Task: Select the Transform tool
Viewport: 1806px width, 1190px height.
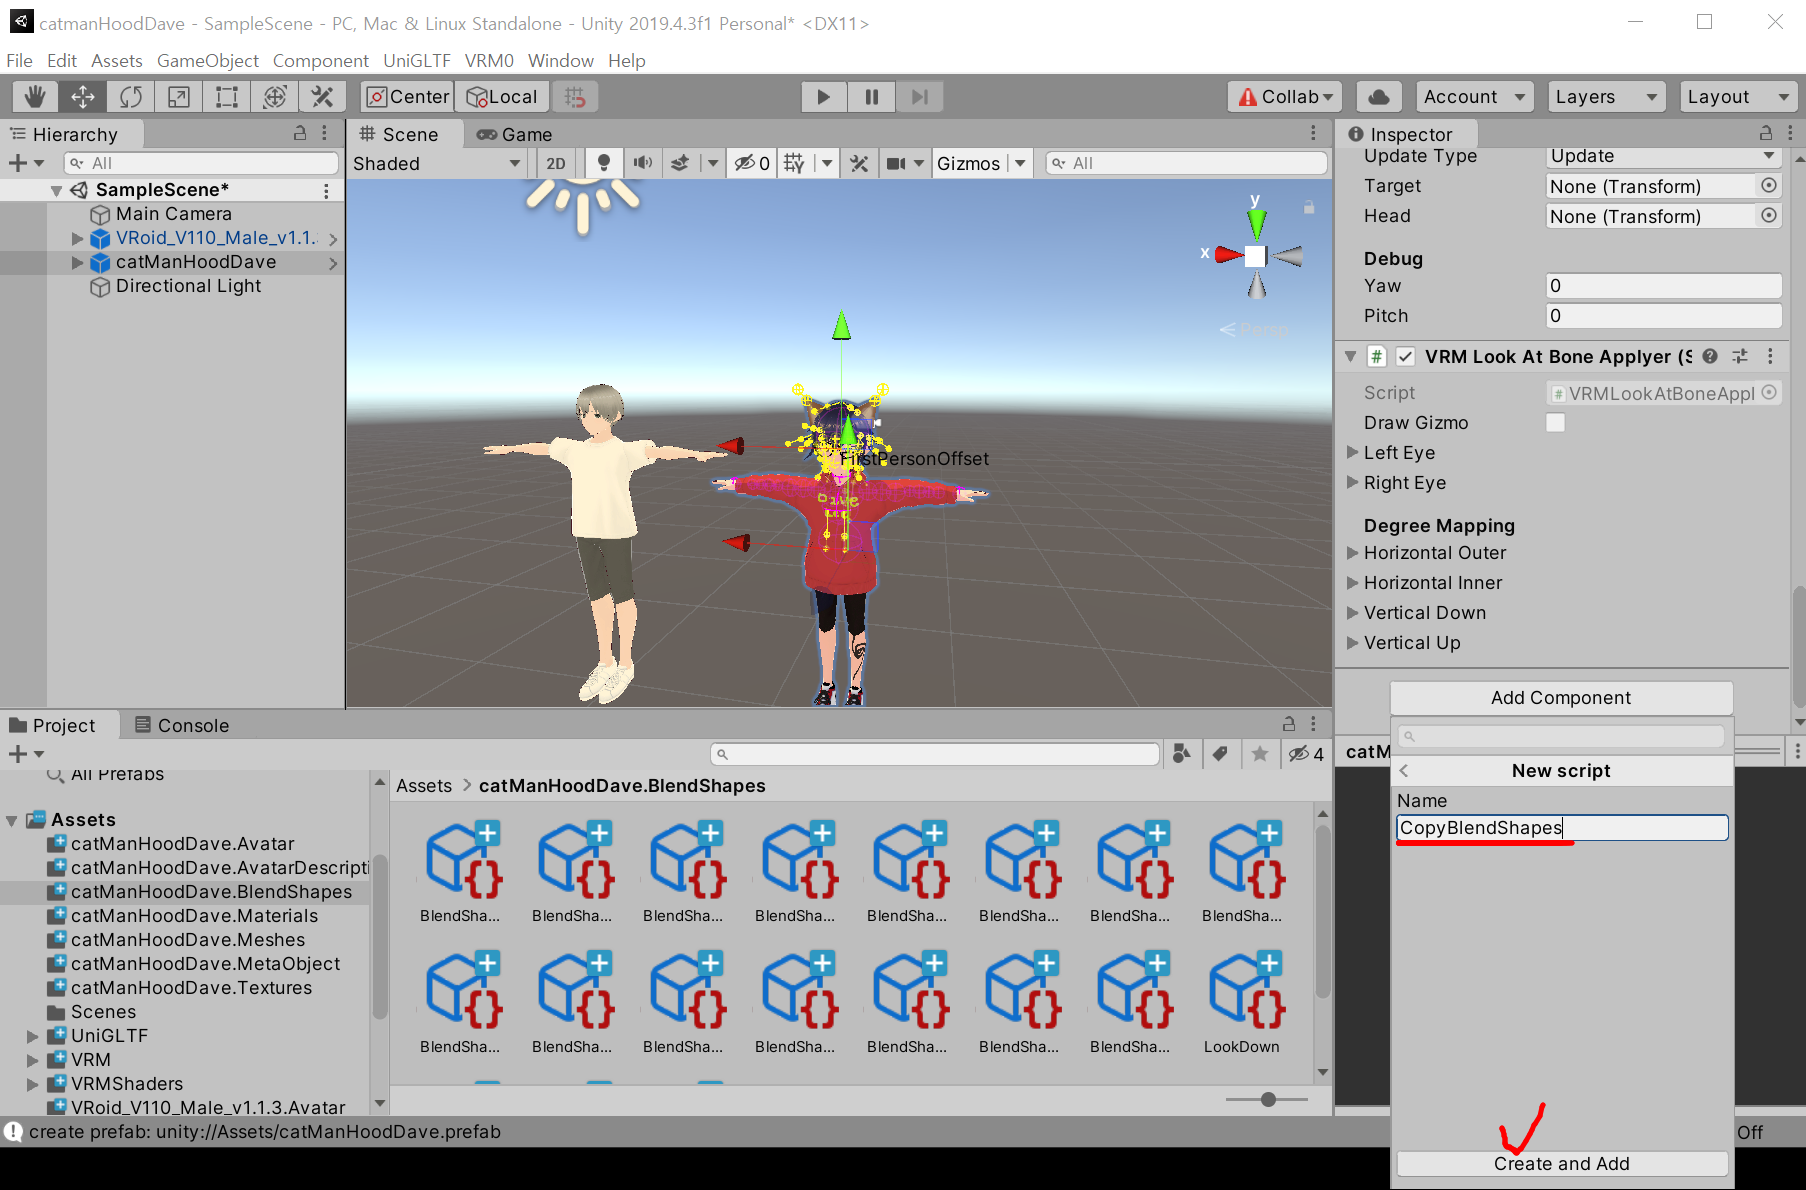Action: click(275, 97)
